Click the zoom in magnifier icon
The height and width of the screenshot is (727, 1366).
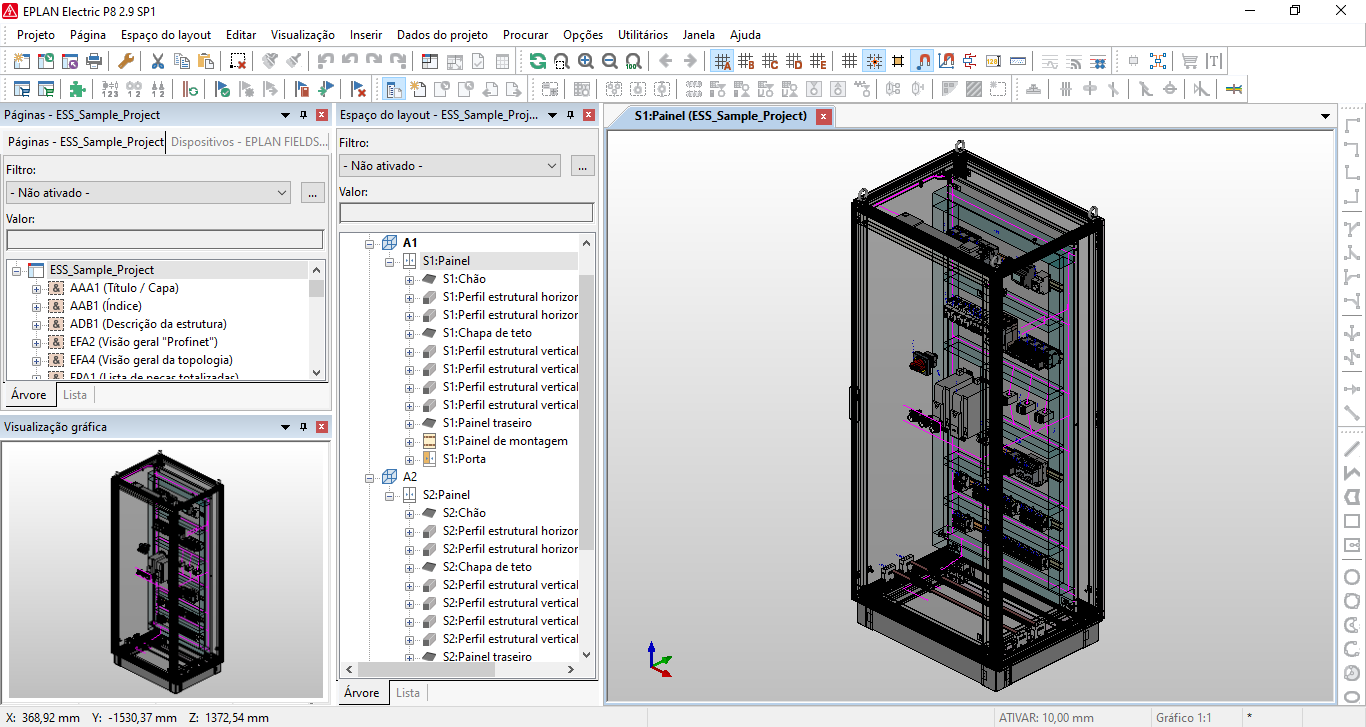[x=586, y=61]
